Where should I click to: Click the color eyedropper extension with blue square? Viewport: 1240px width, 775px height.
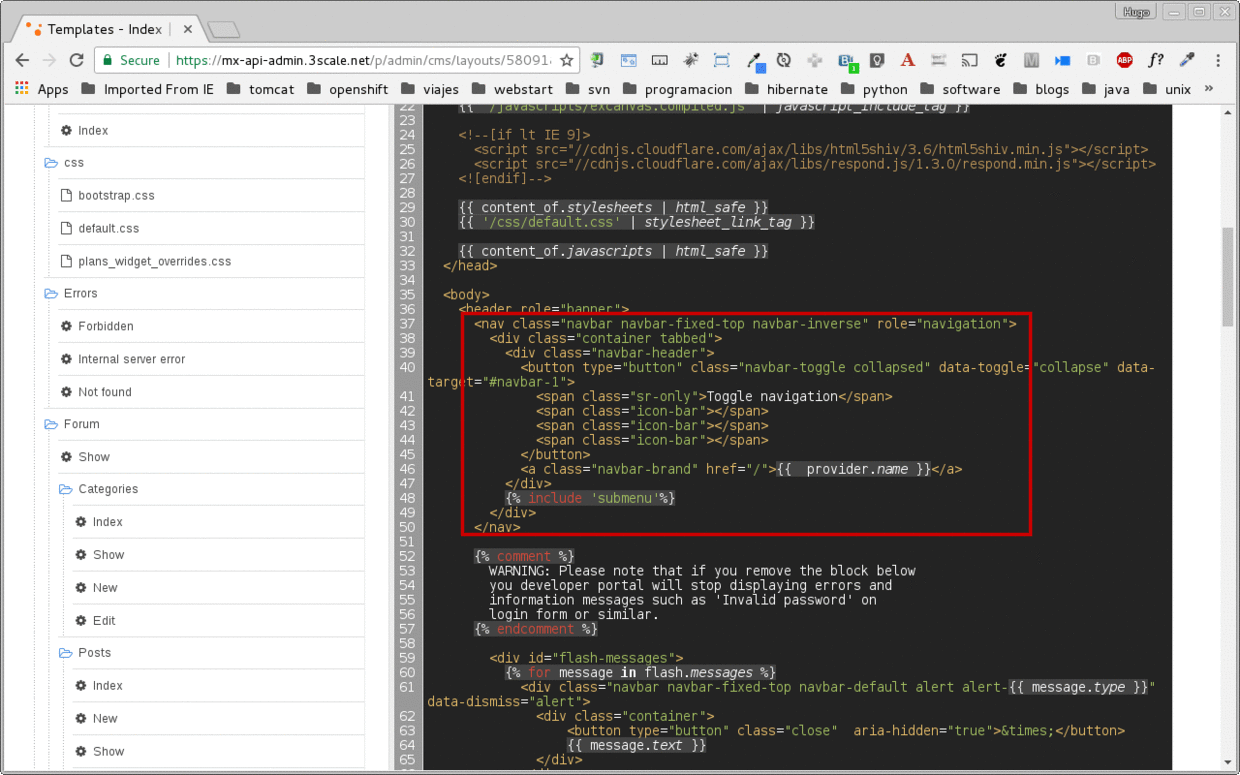pos(754,61)
